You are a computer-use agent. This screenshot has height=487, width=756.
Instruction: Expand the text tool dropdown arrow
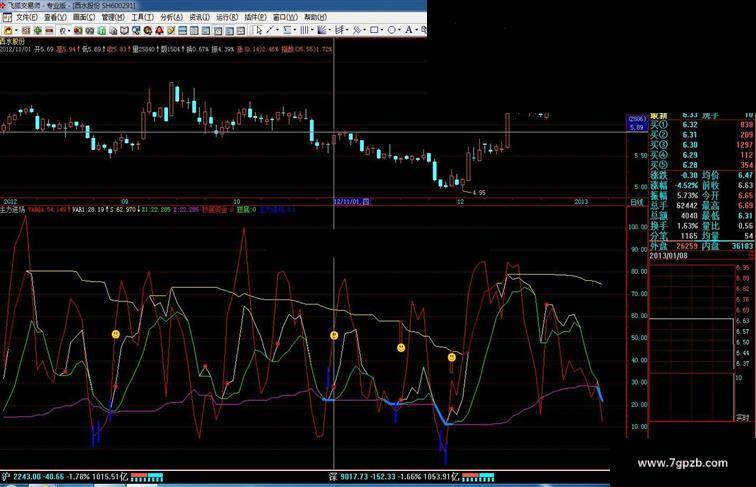coord(417,30)
